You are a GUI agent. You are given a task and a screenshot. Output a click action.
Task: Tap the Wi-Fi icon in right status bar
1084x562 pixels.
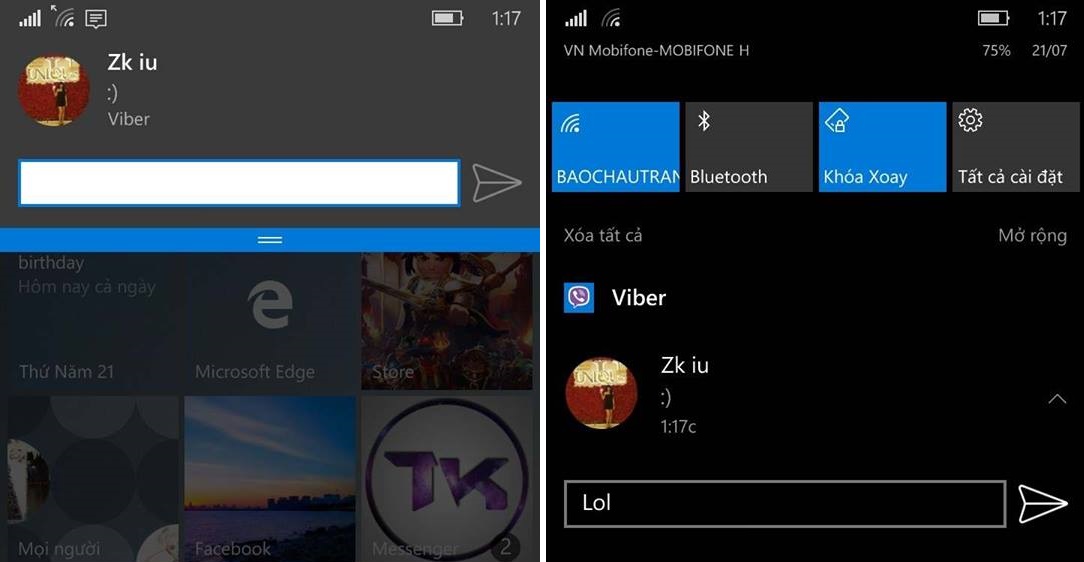(x=611, y=18)
